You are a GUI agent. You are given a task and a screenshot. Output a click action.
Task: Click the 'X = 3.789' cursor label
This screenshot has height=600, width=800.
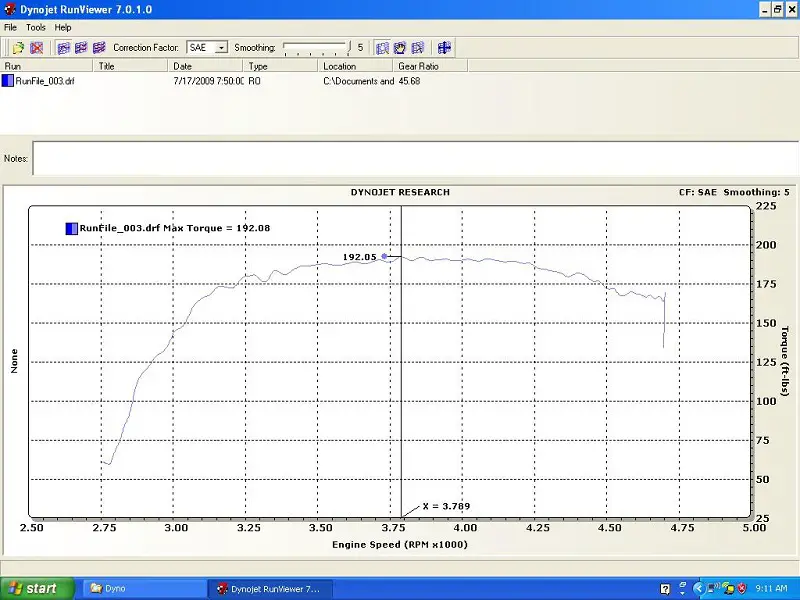point(446,506)
